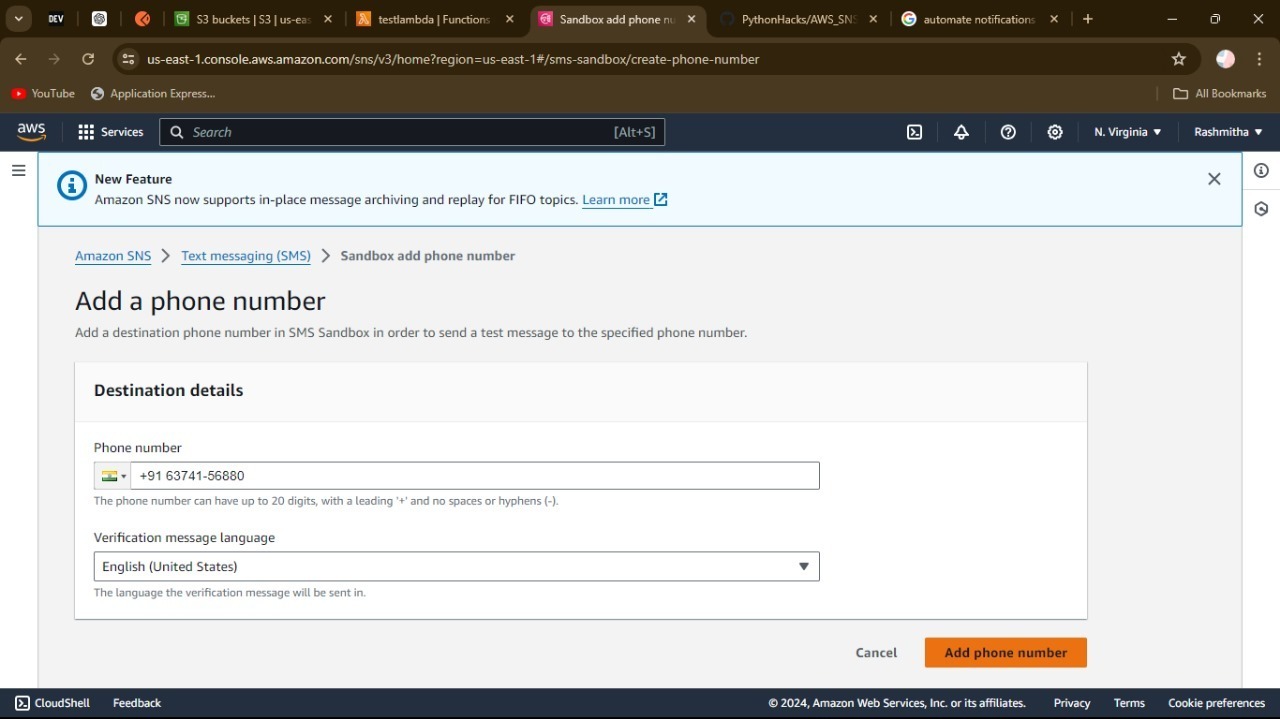
Task: Switch to the S3 buckets tab
Action: coord(252,19)
